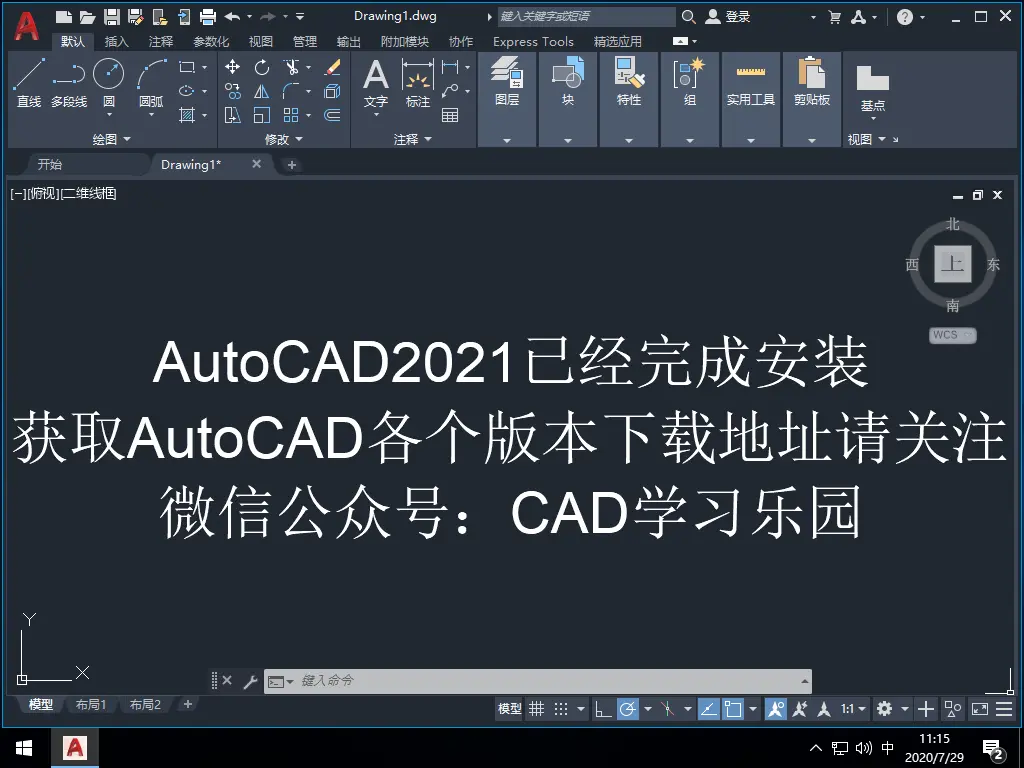Switch to the Start (开始) file tab
Viewport: 1024px width, 768px height.
click(x=50, y=165)
